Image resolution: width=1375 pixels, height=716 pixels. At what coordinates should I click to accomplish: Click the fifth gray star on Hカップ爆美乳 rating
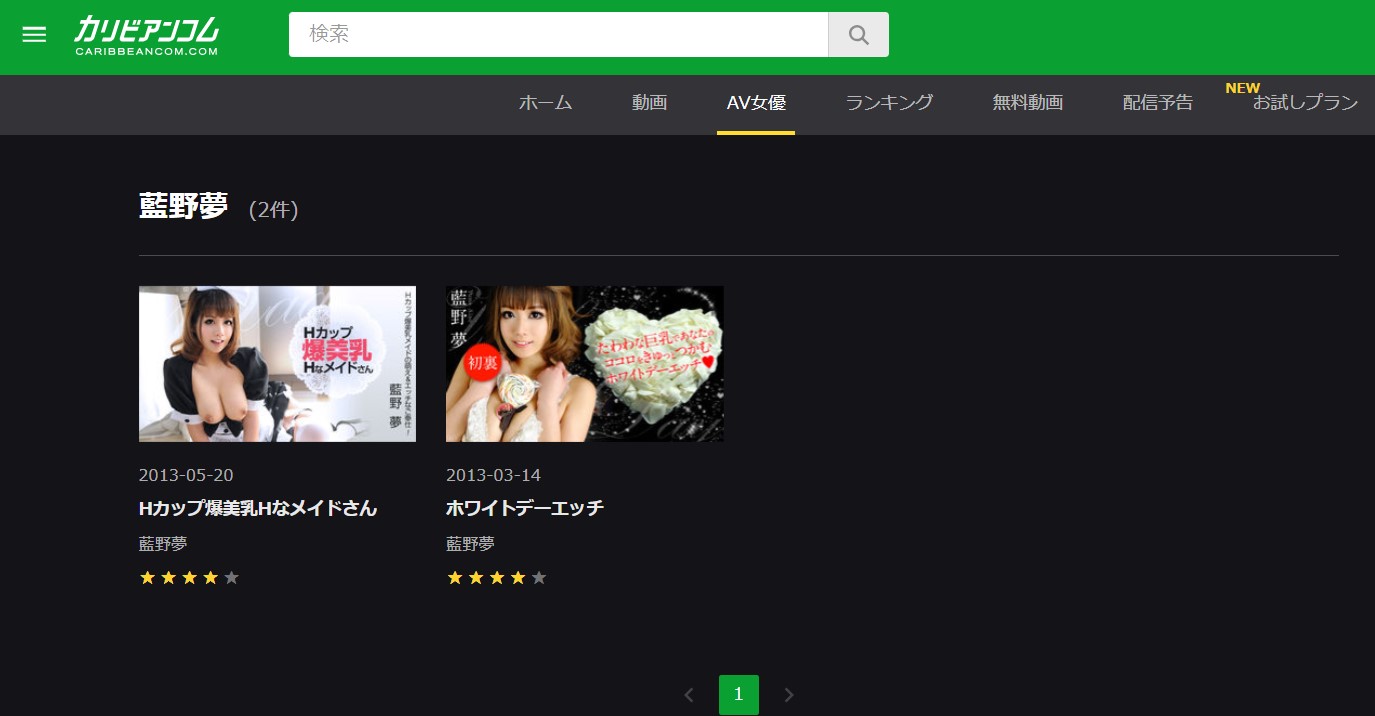[231, 577]
